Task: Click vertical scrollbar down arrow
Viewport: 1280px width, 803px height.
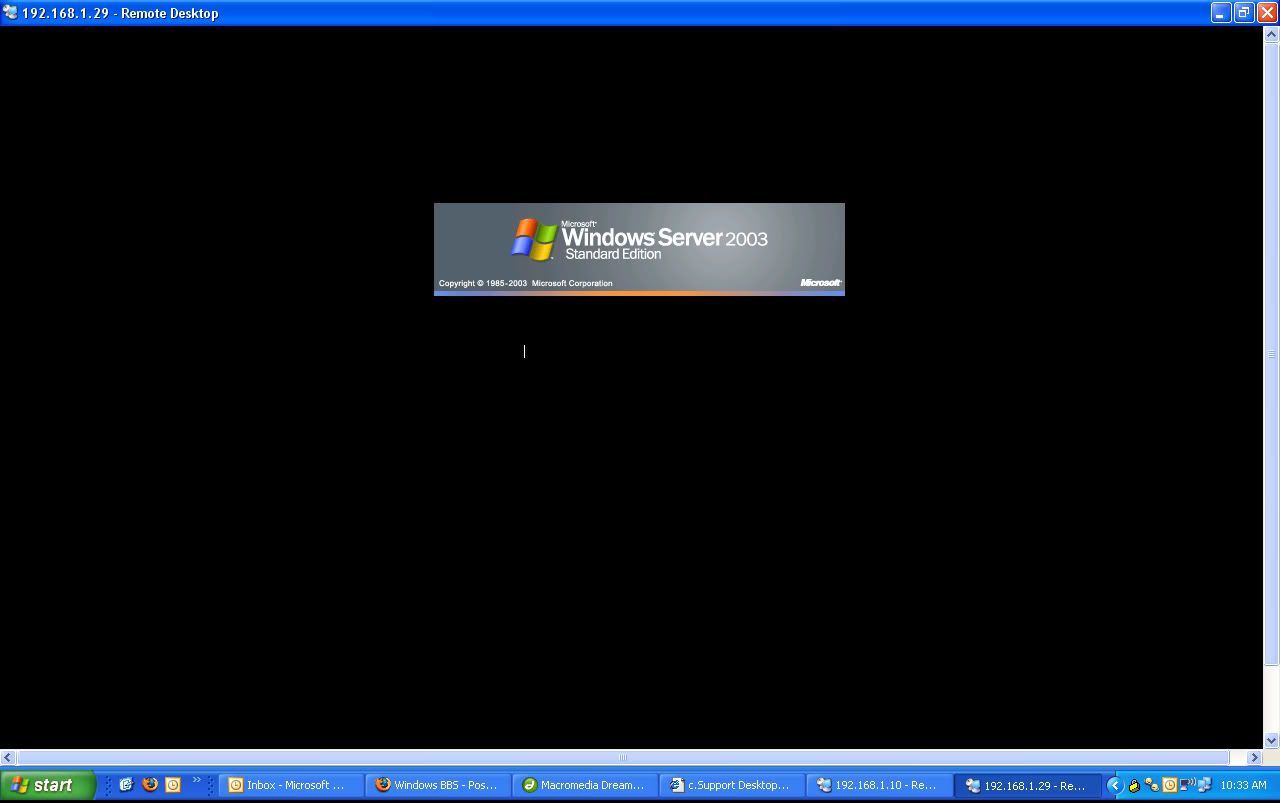Action: point(1272,741)
